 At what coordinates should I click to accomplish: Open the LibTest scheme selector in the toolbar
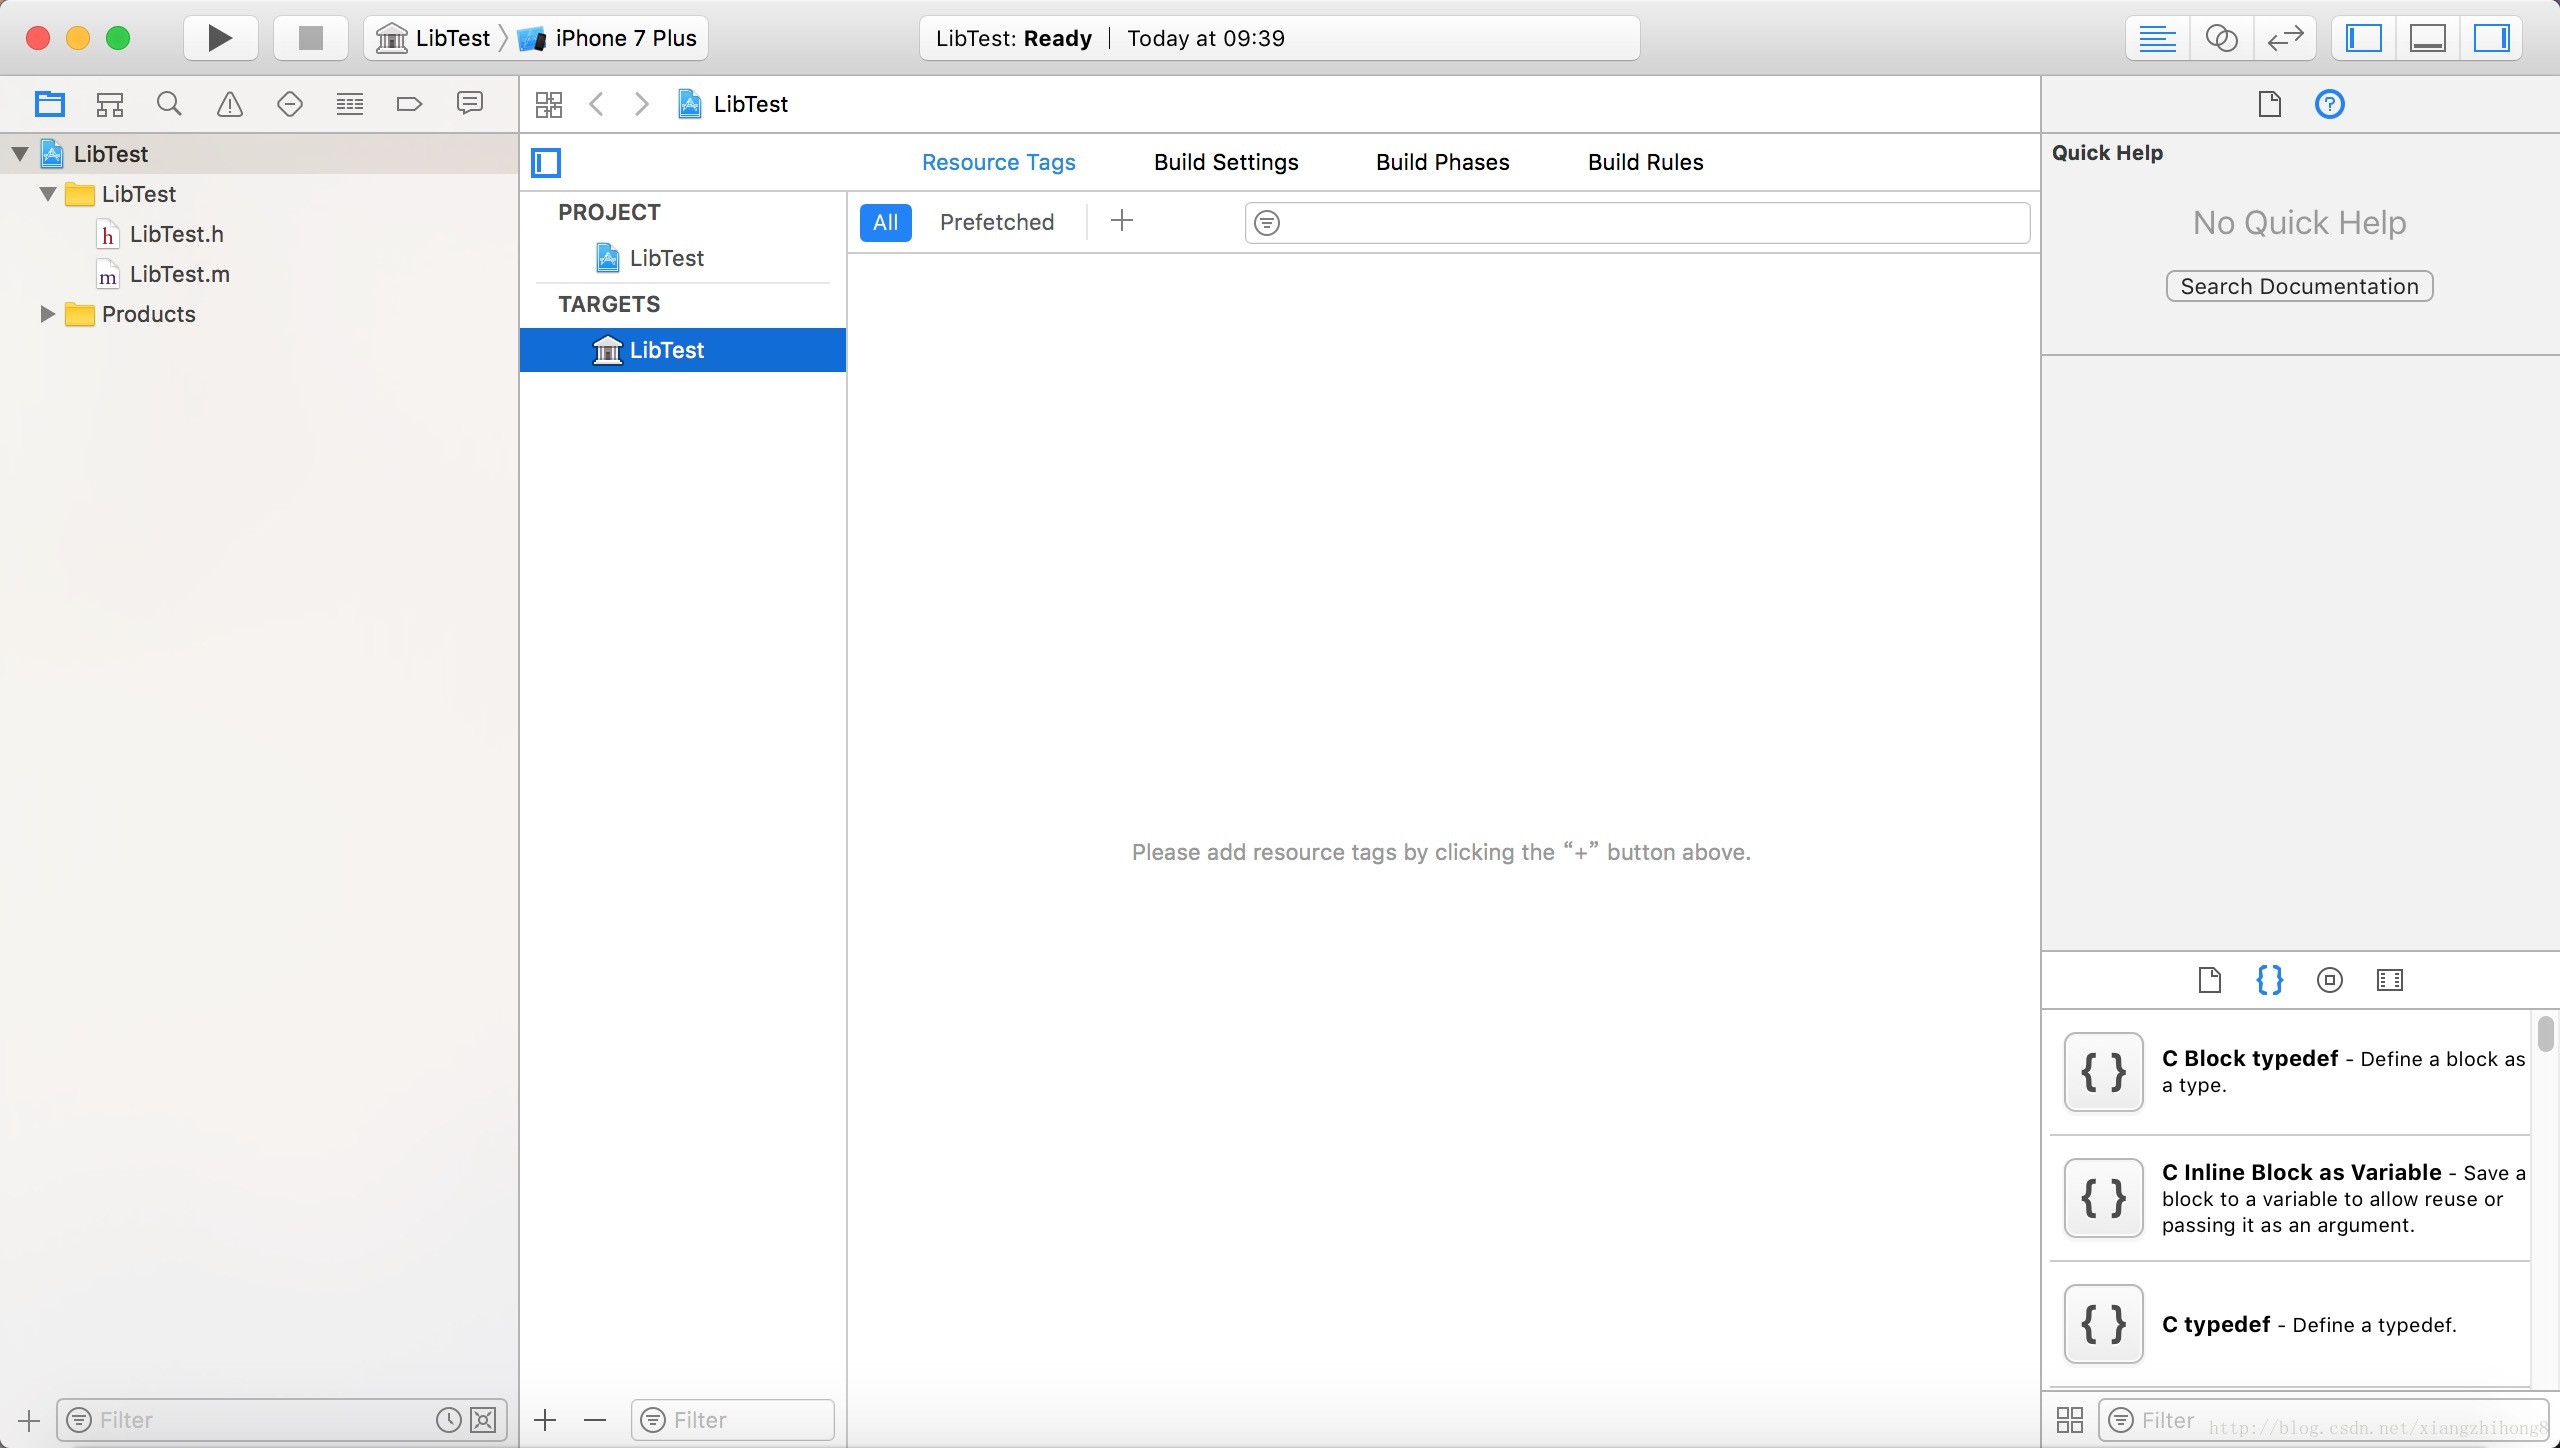click(x=434, y=39)
